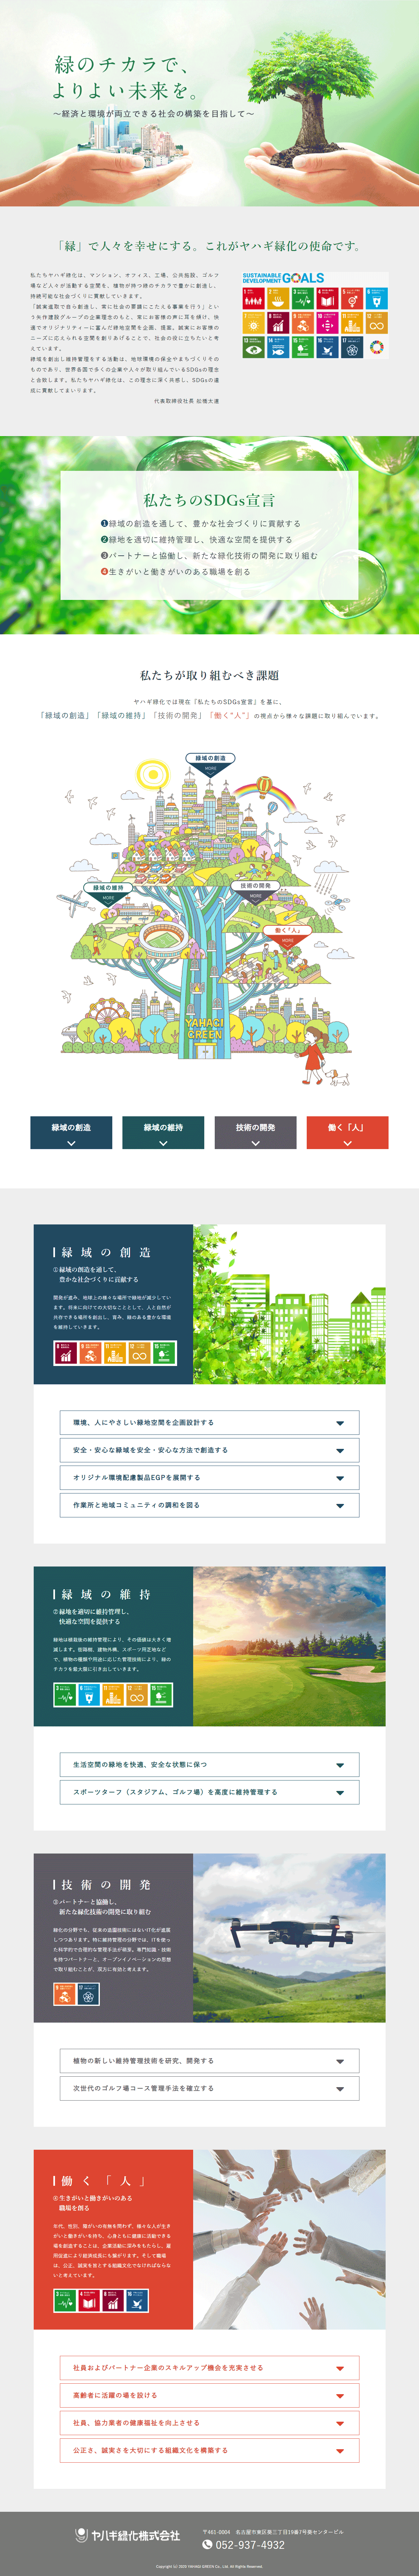419x2576 pixels.
Task: Click the green SDG icon in 緑域の創造 panel
Action: [x=164, y=1353]
